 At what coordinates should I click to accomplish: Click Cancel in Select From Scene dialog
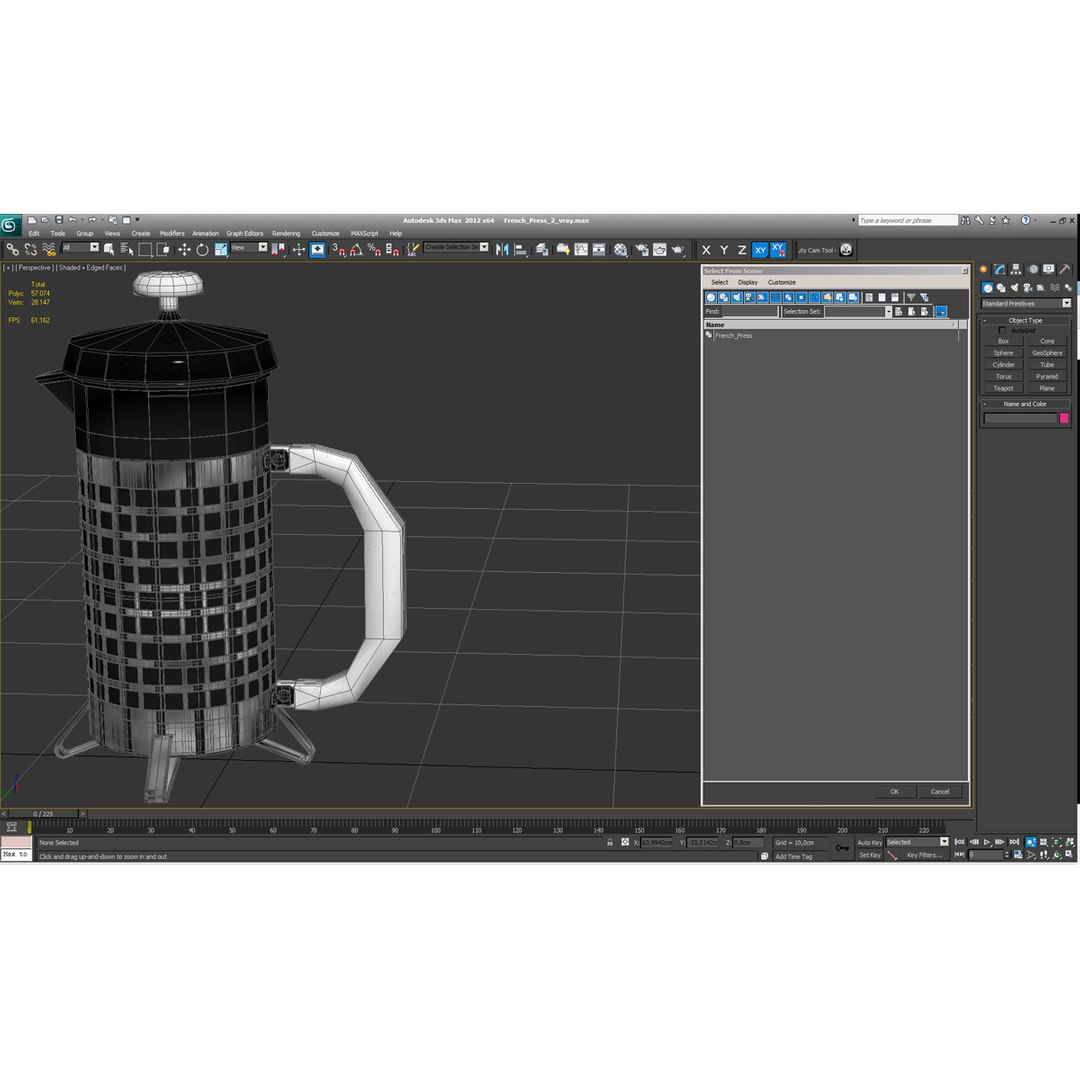[940, 792]
